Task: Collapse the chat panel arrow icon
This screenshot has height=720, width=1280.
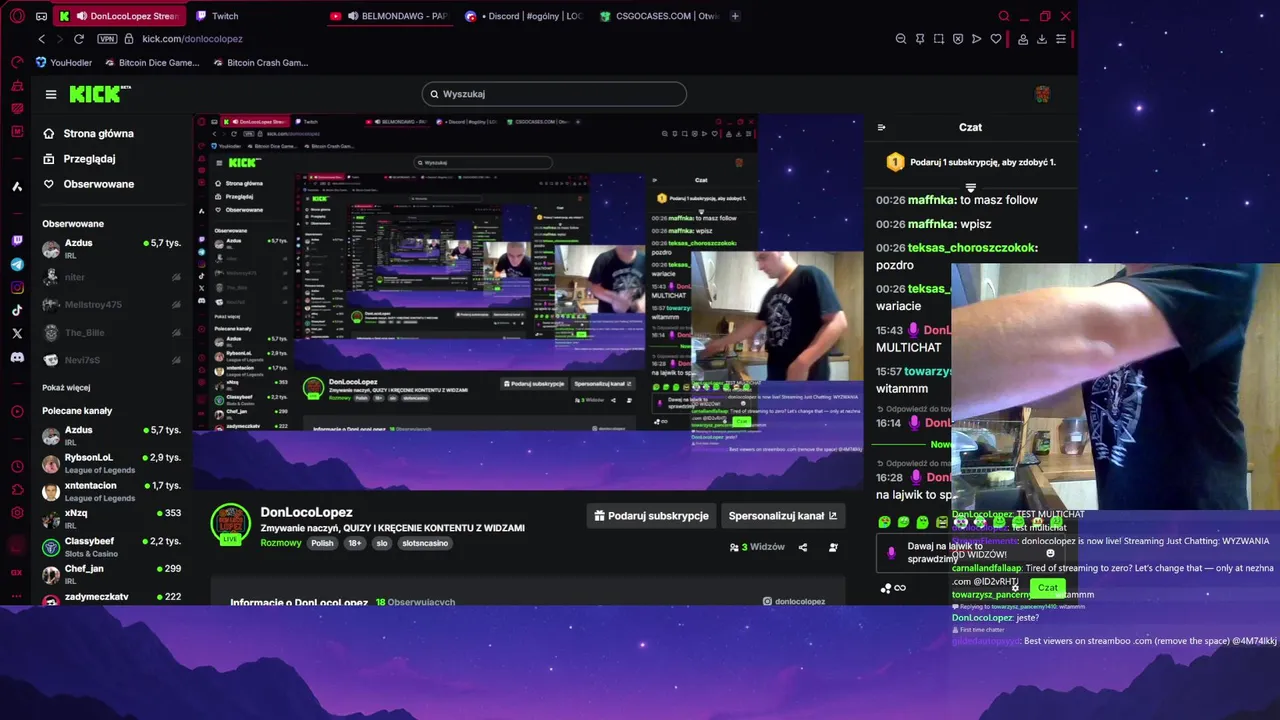Action: coord(881,127)
